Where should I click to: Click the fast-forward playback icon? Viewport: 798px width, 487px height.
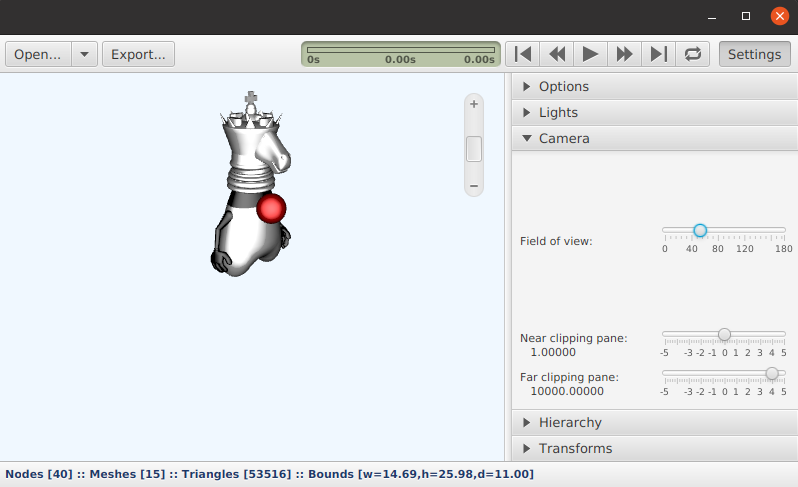pyautogui.click(x=624, y=54)
